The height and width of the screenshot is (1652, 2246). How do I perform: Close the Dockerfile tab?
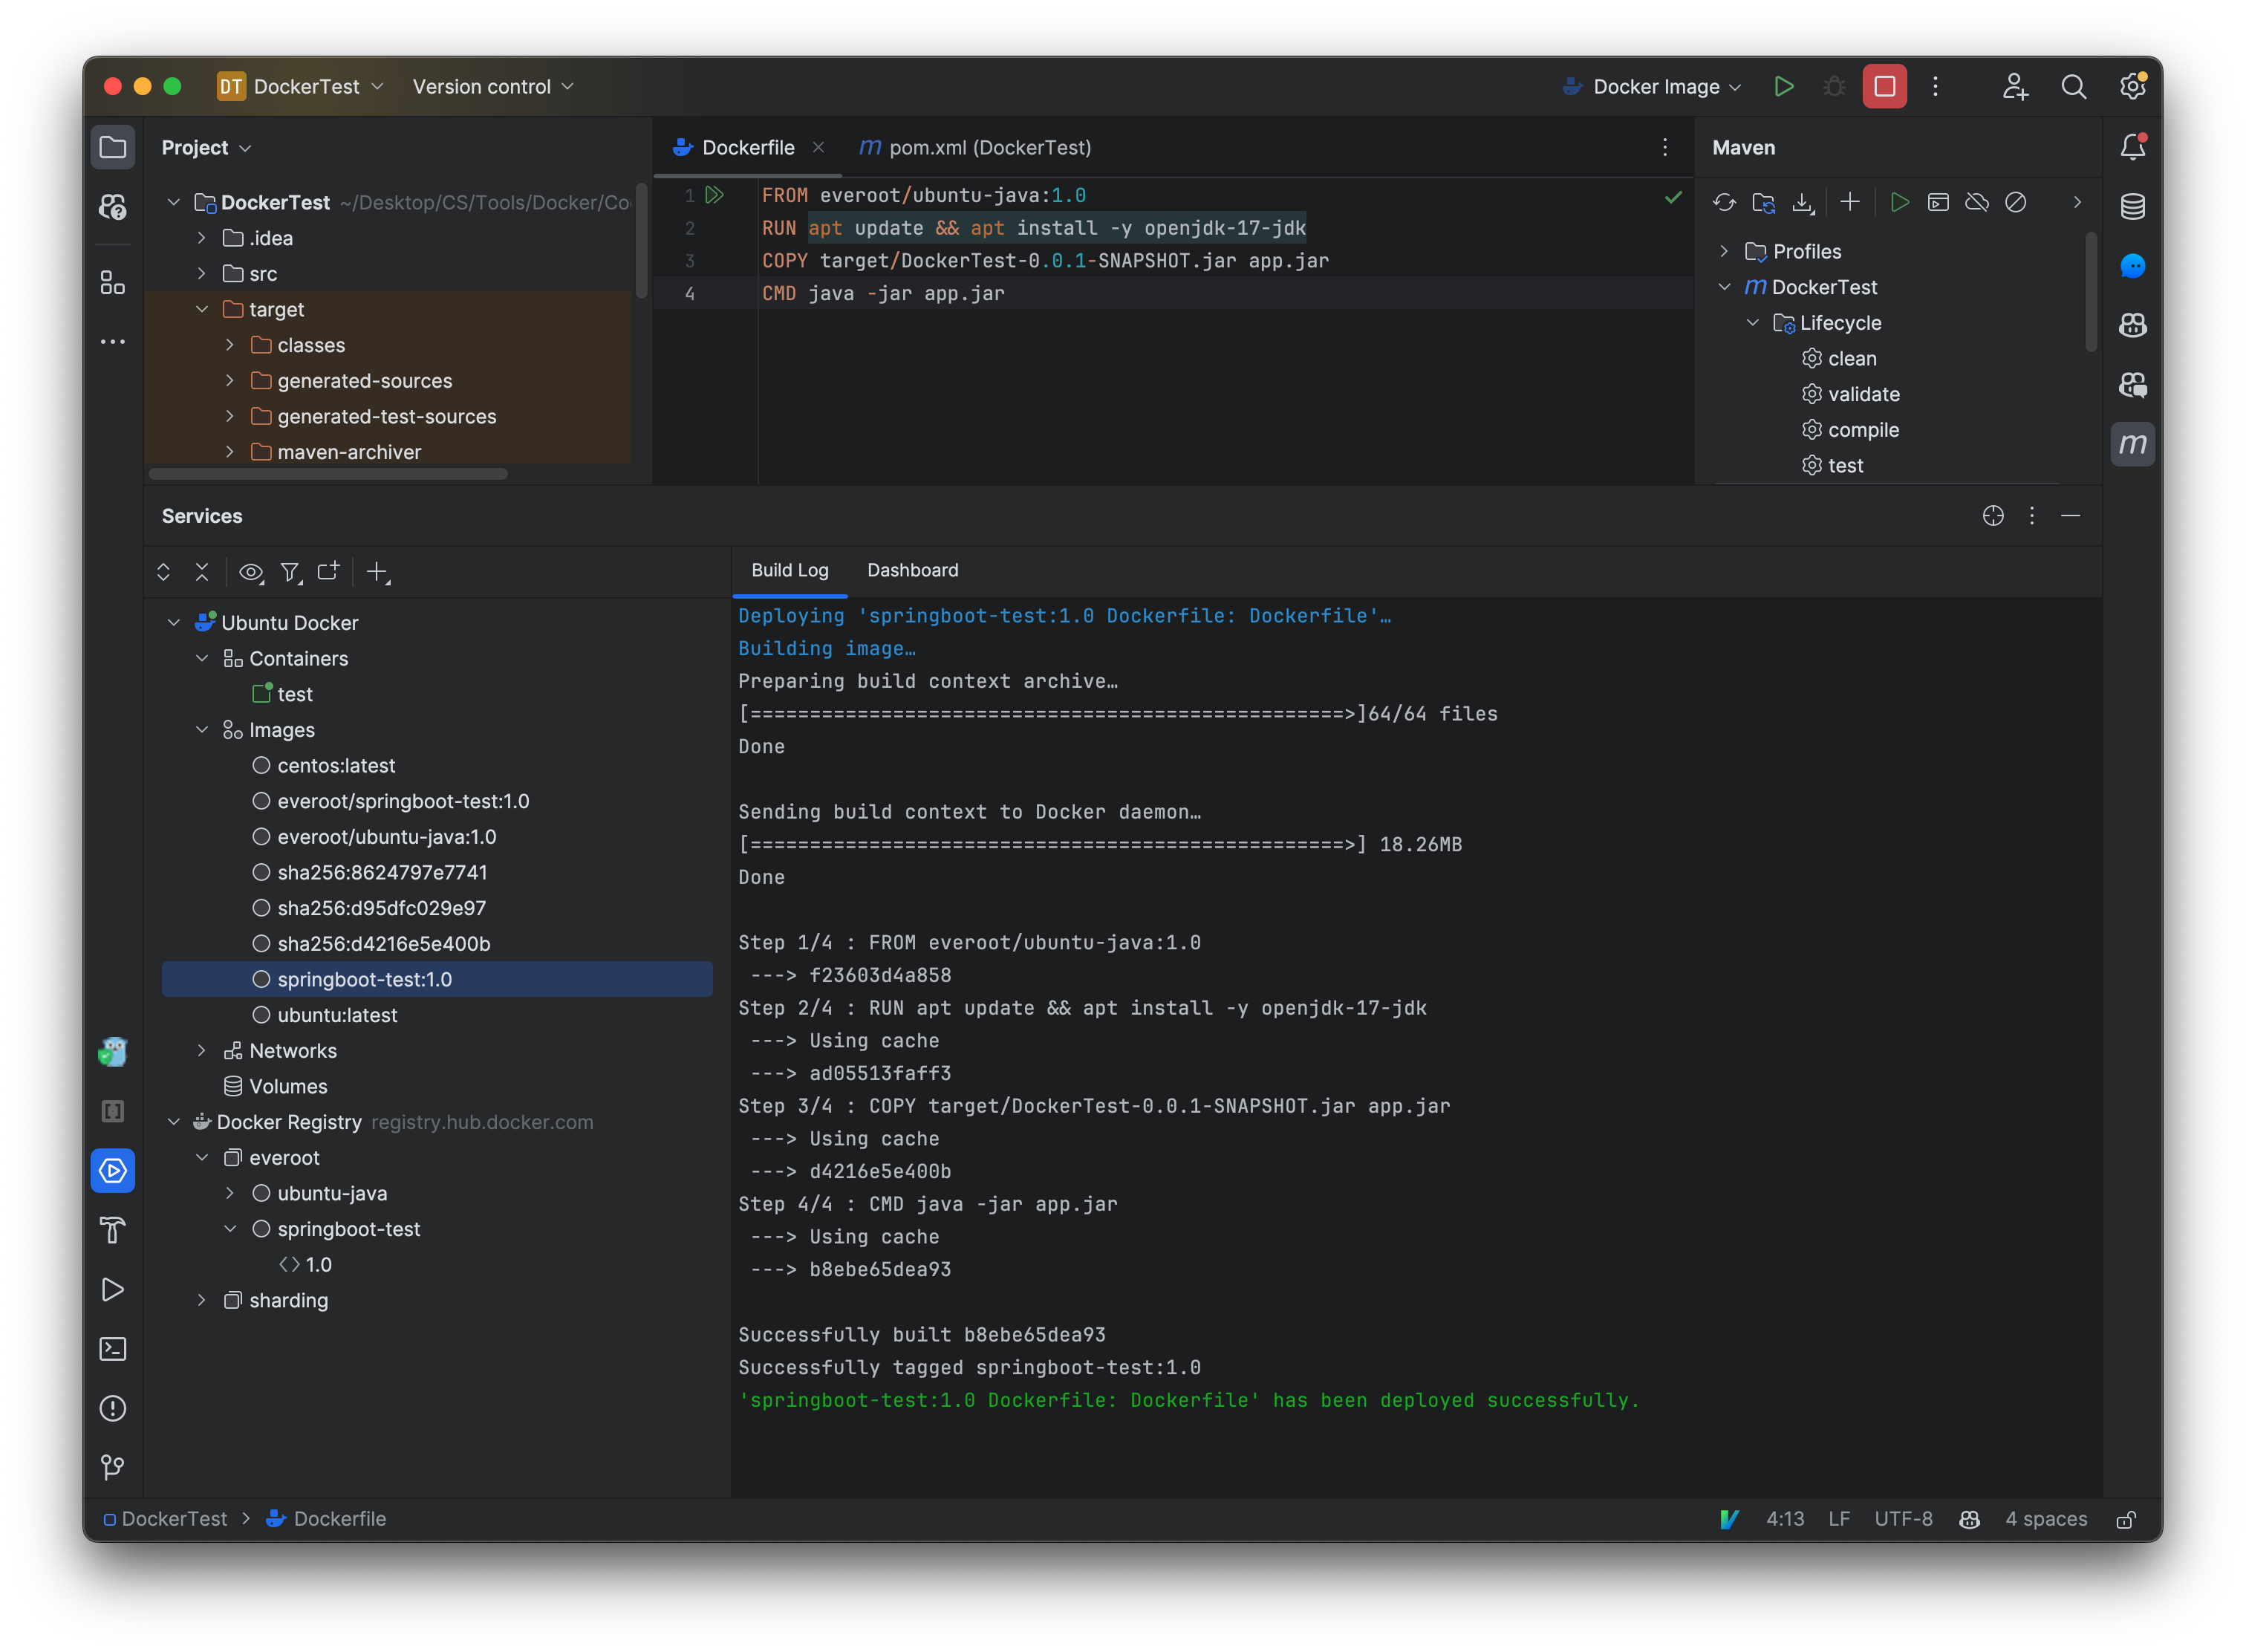click(x=818, y=147)
